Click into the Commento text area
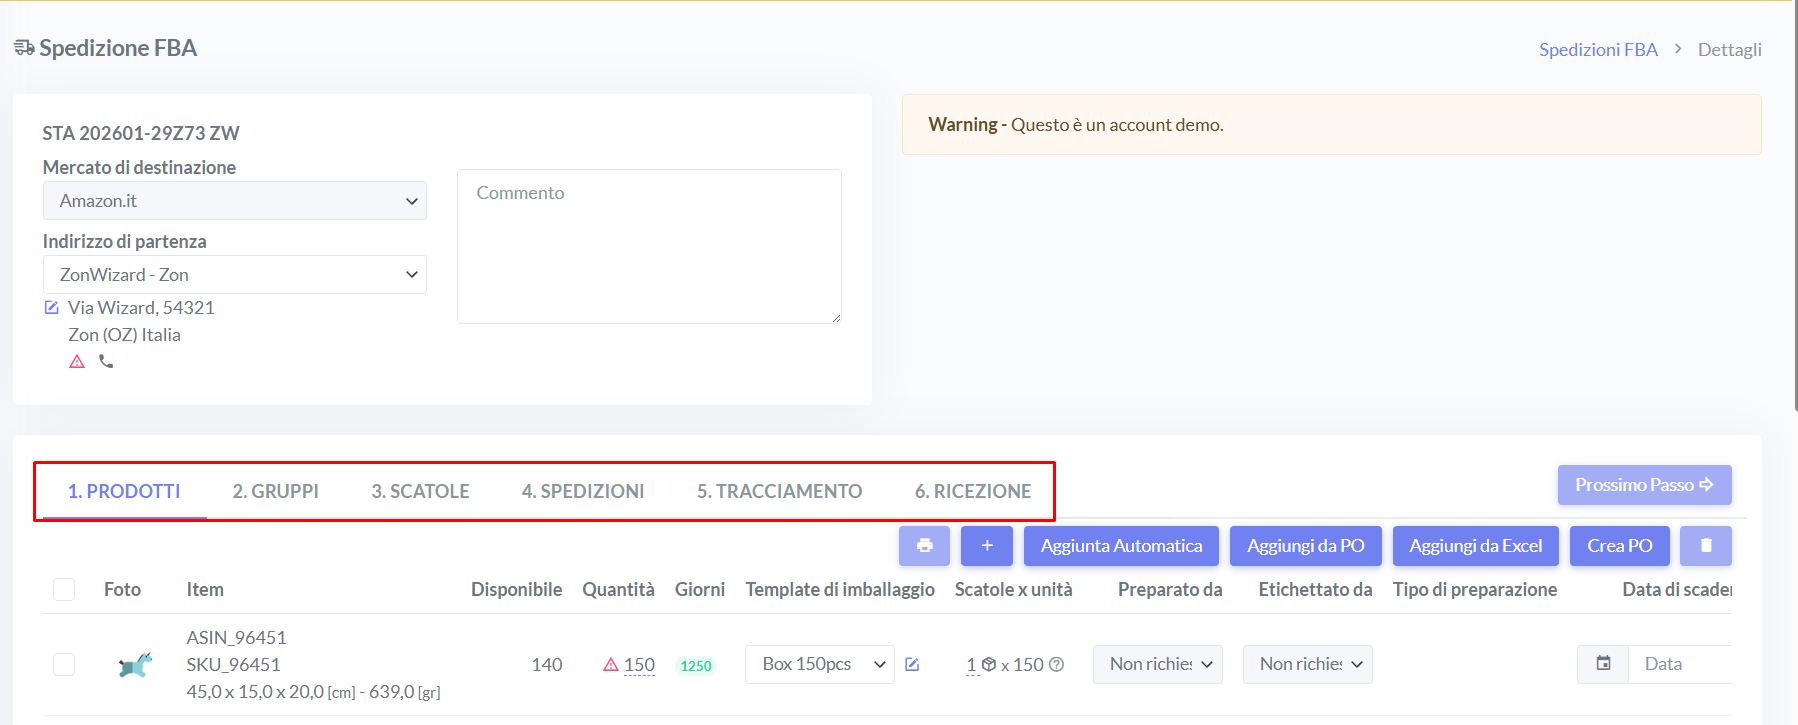Viewport: 1798px width, 725px height. (x=648, y=247)
